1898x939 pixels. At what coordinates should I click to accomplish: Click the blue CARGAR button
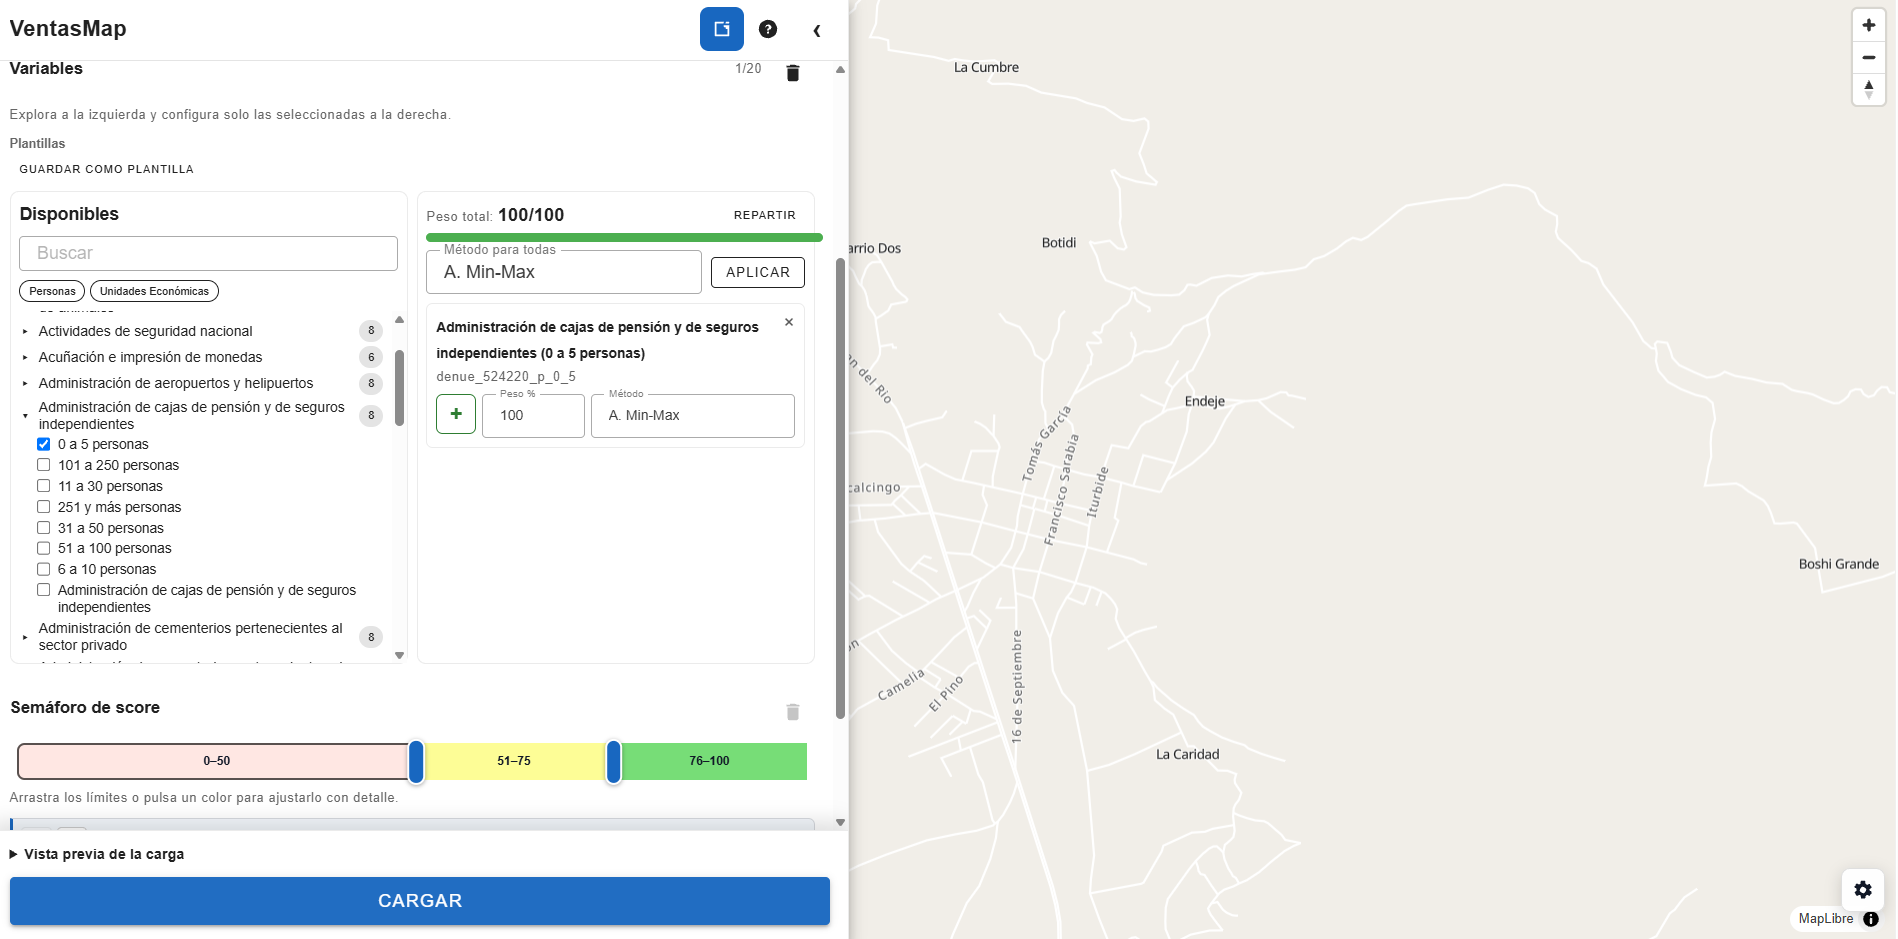click(x=420, y=901)
